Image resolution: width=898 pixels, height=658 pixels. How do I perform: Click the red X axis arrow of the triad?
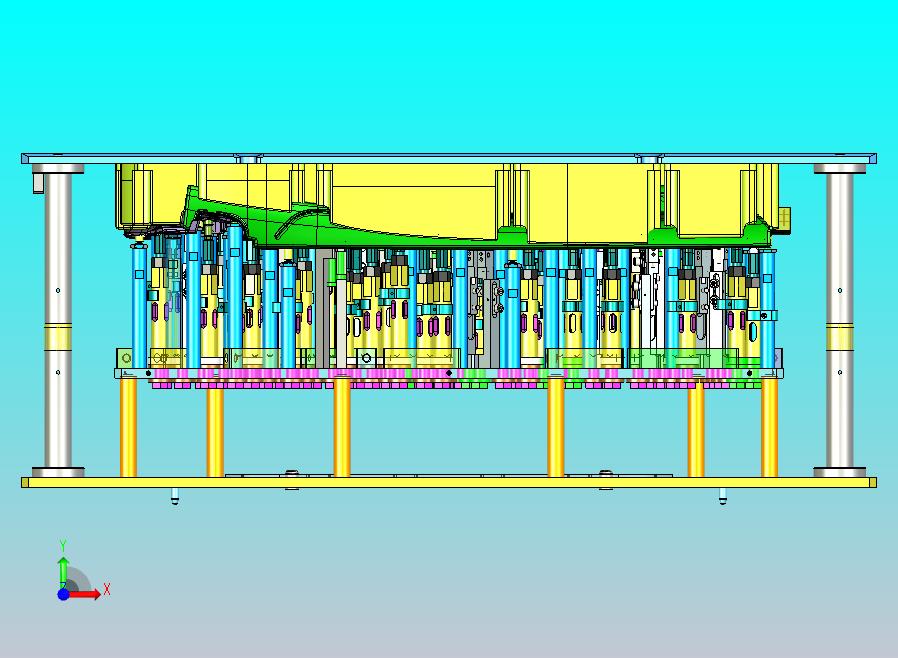coord(86,594)
